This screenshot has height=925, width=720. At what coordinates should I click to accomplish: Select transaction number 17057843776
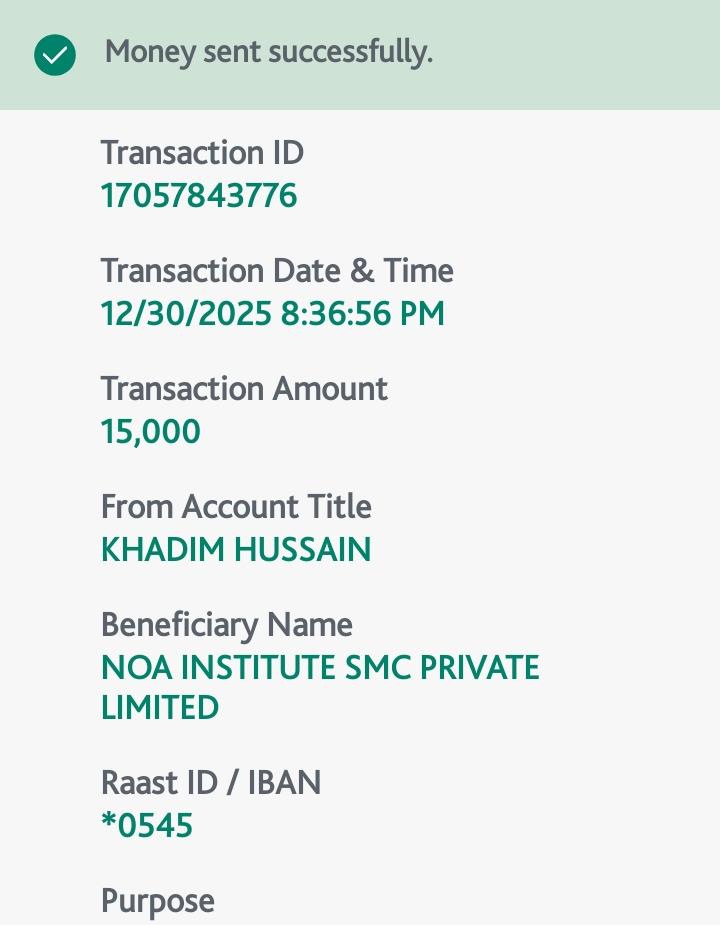click(x=199, y=195)
